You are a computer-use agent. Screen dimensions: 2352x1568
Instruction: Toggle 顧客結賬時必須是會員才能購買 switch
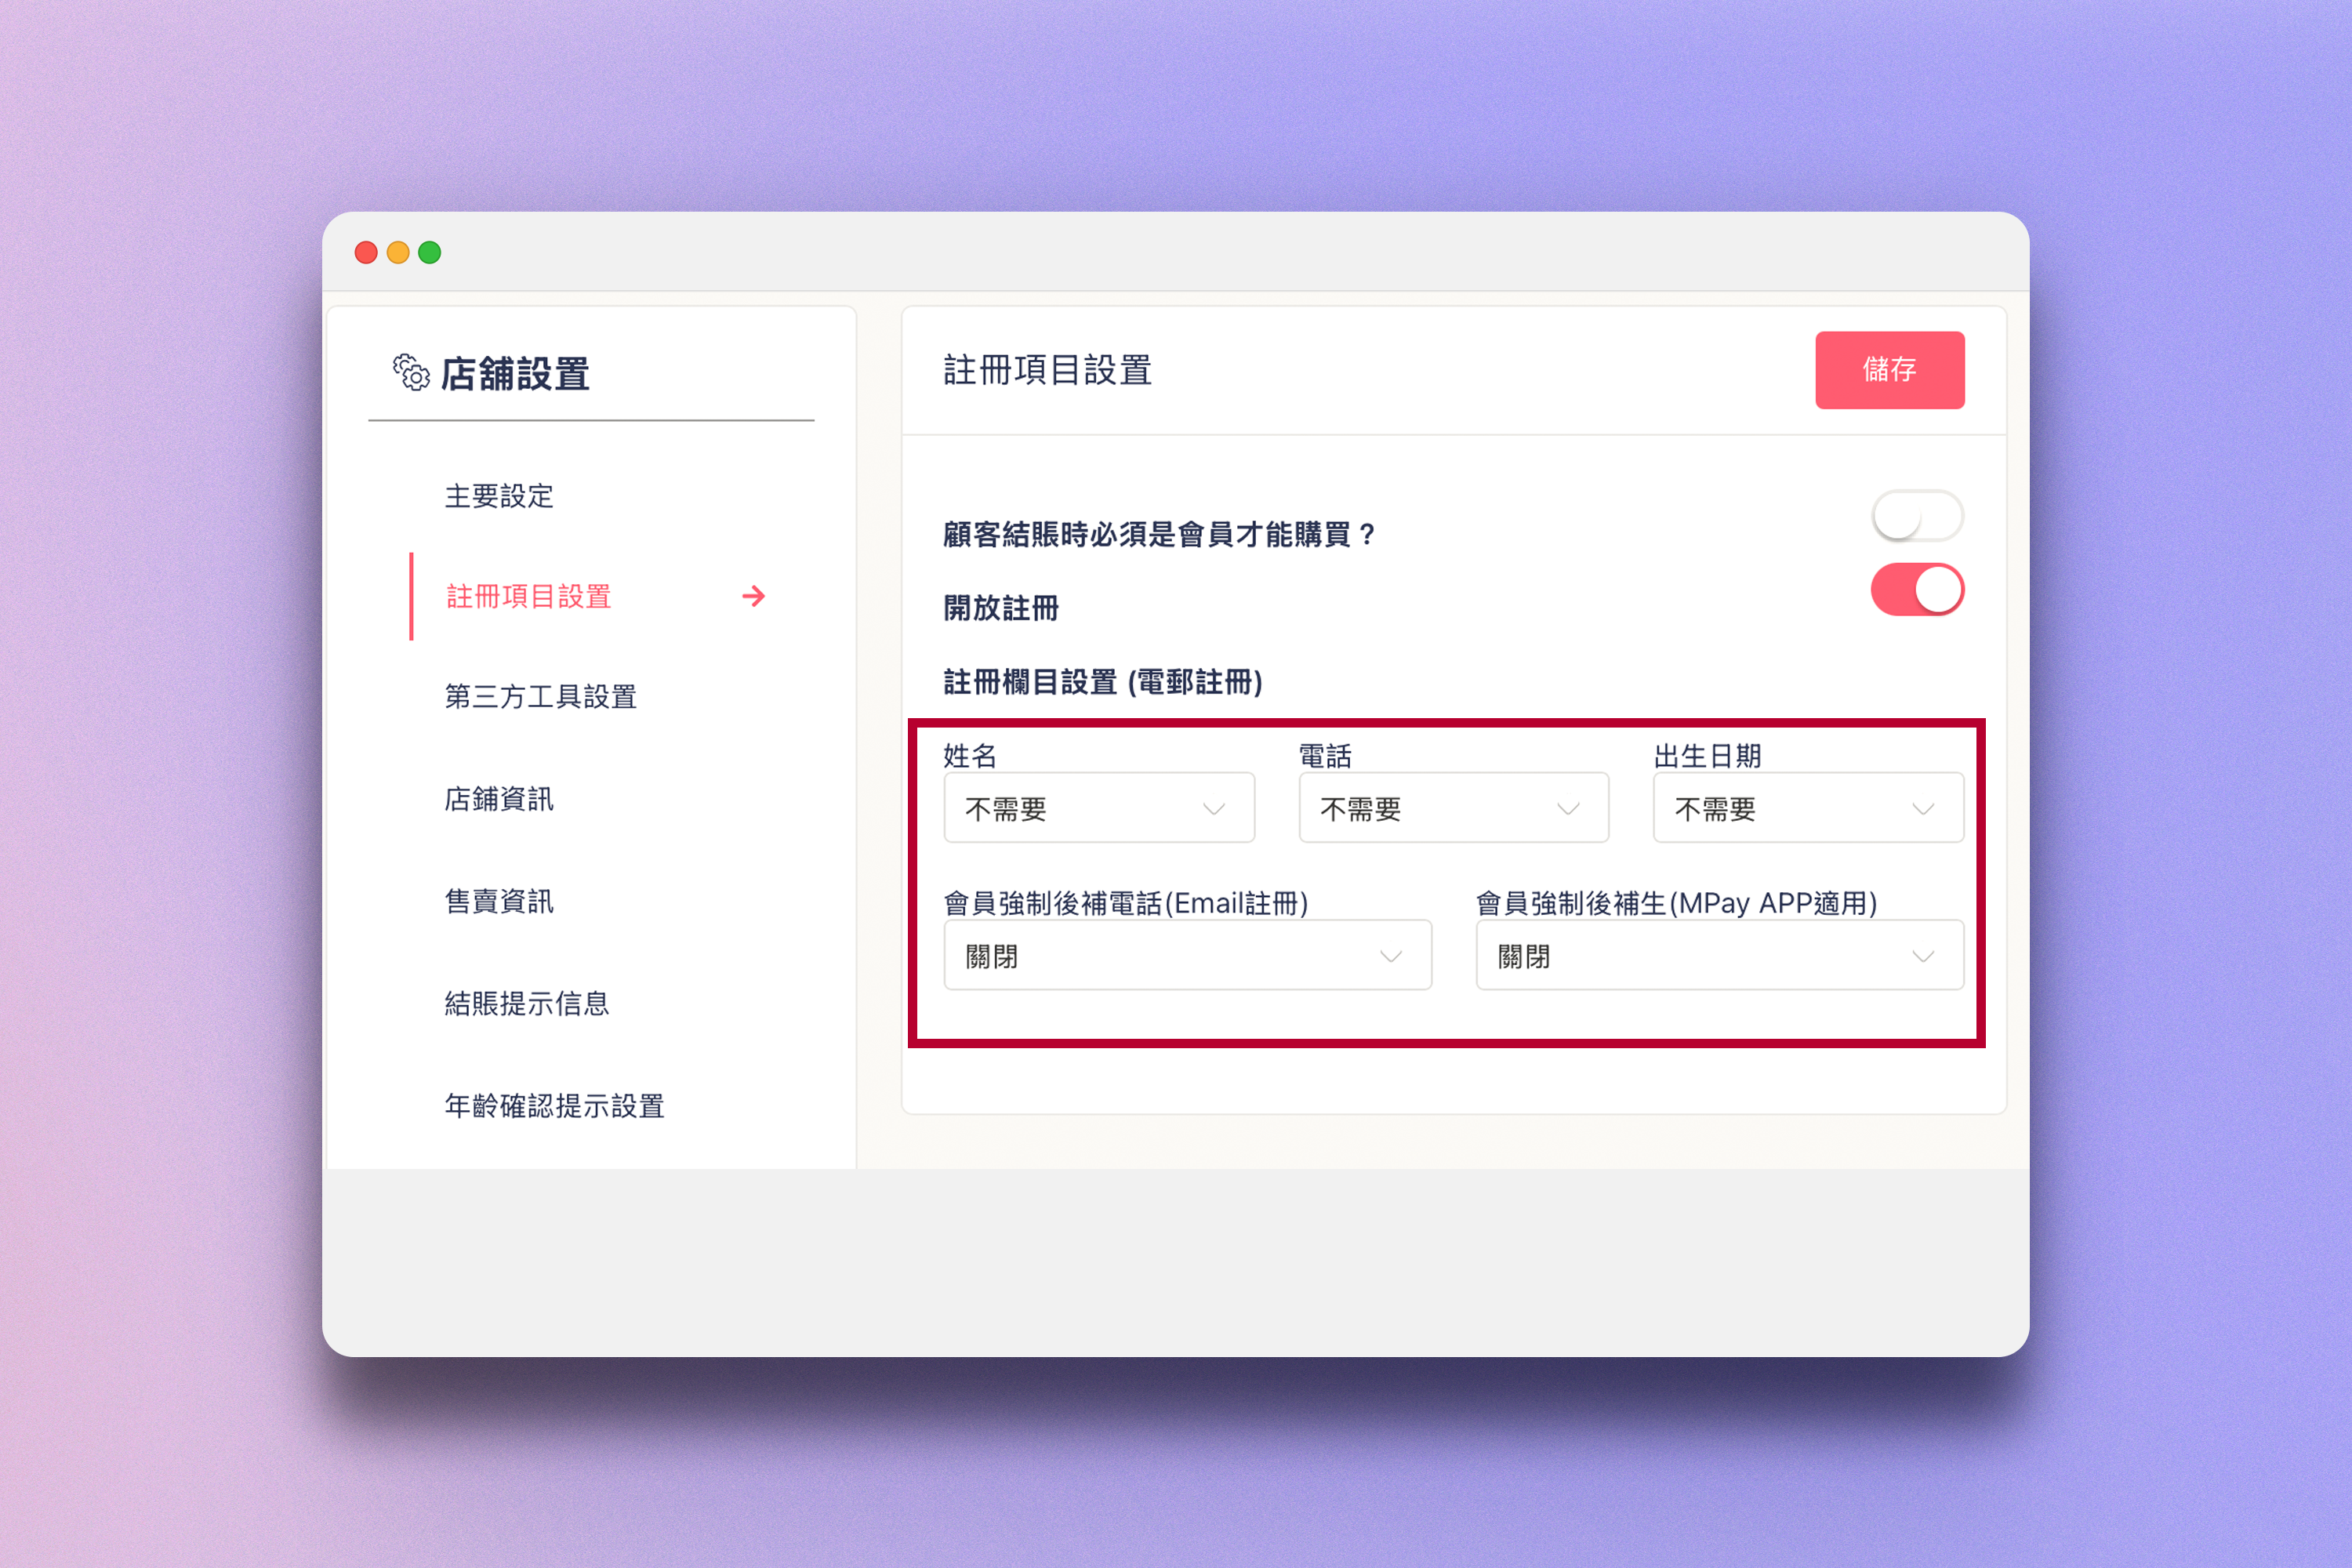1916,517
